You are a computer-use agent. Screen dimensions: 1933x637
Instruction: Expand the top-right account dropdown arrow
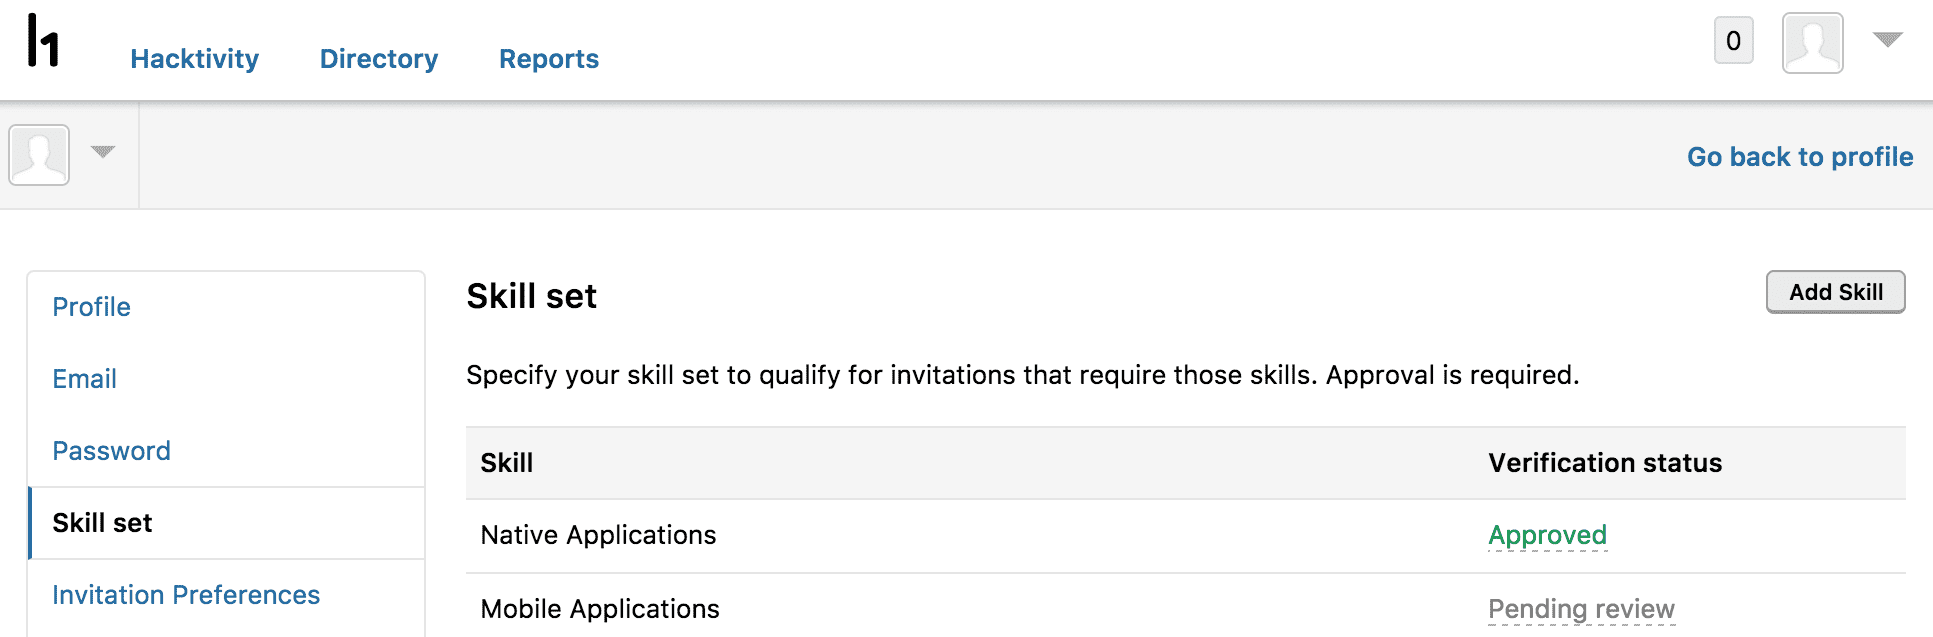pos(1887,40)
